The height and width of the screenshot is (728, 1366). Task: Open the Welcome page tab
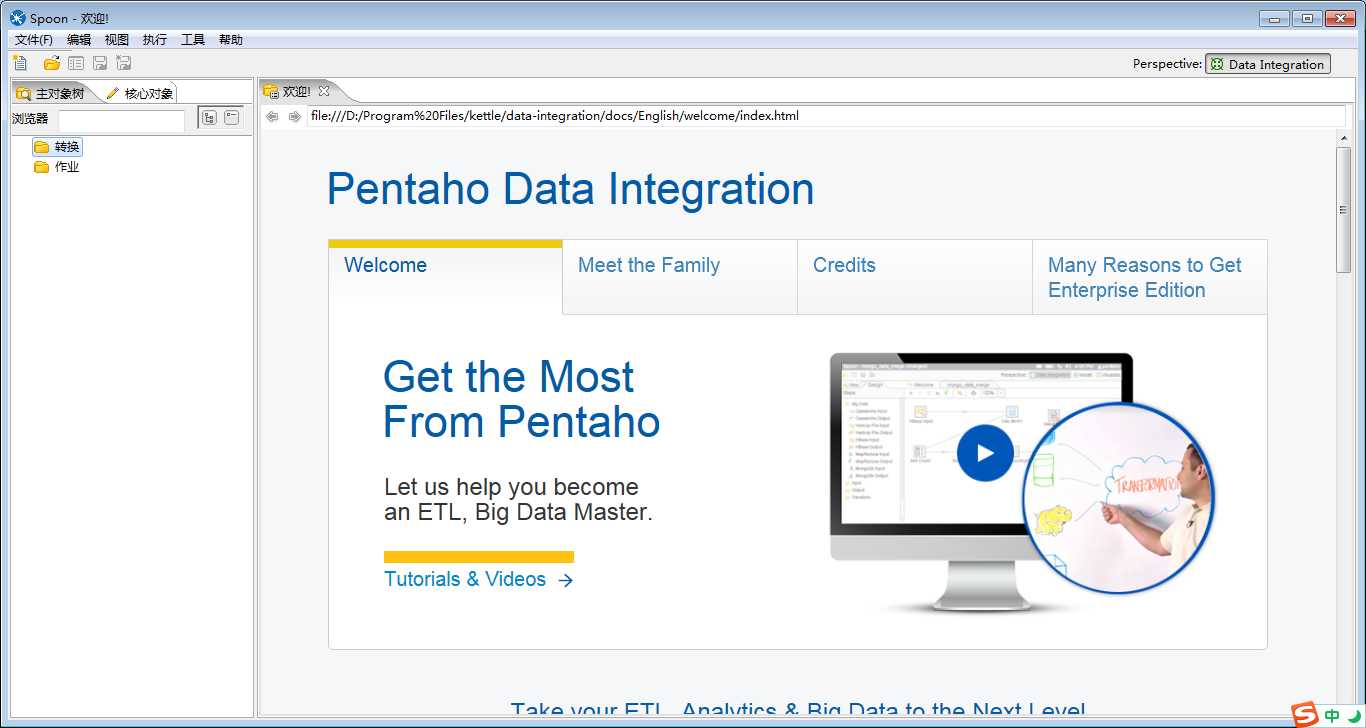(445, 276)
